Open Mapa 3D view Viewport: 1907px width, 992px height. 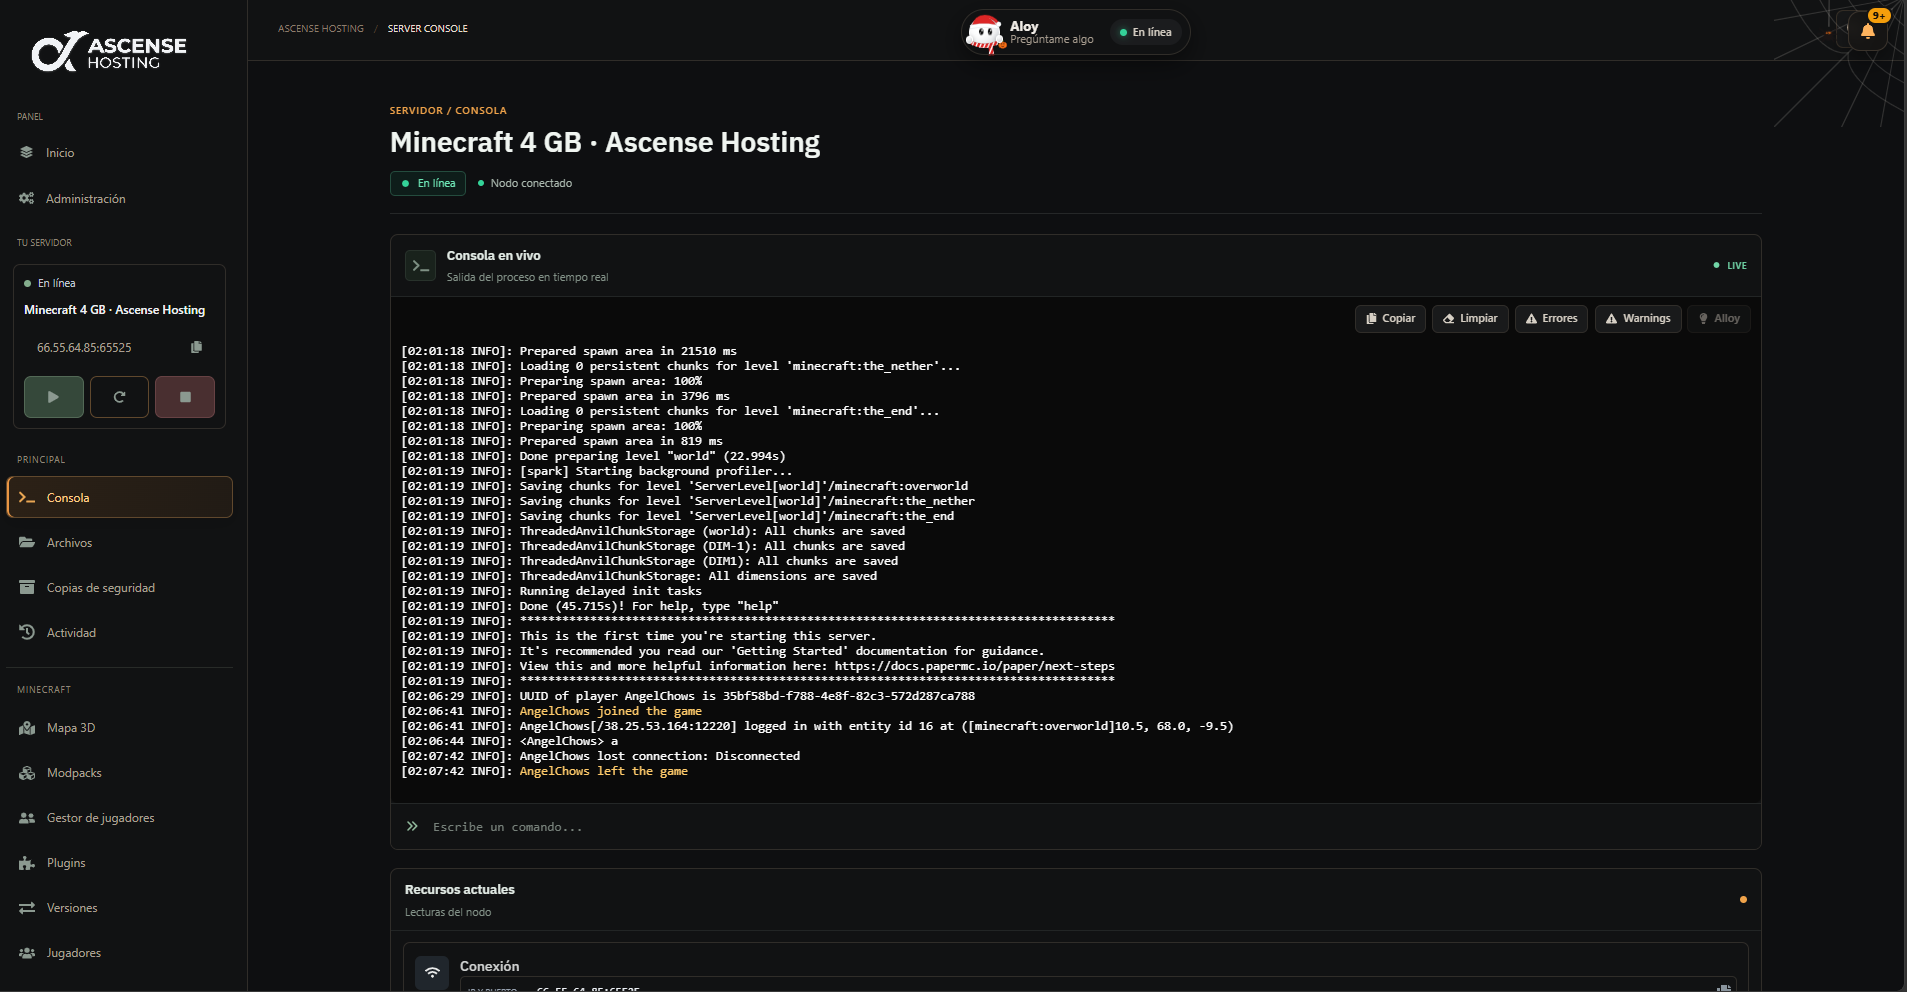[x=120, y=728]
